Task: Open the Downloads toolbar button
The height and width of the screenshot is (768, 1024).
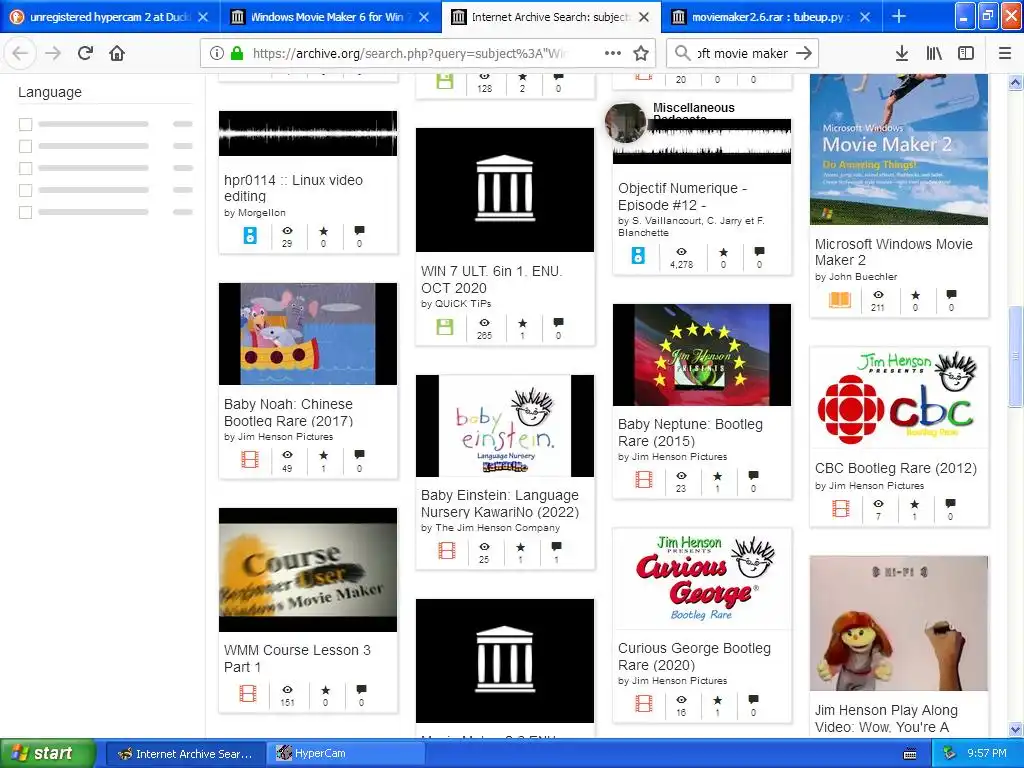Action: click(x=902, y=54)
